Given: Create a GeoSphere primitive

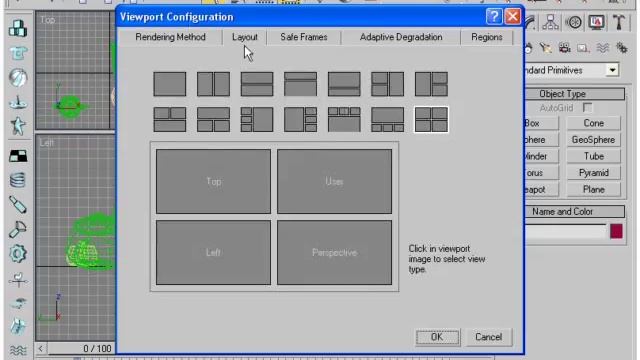Looking at the screenshot, I should tap(593, 140).
